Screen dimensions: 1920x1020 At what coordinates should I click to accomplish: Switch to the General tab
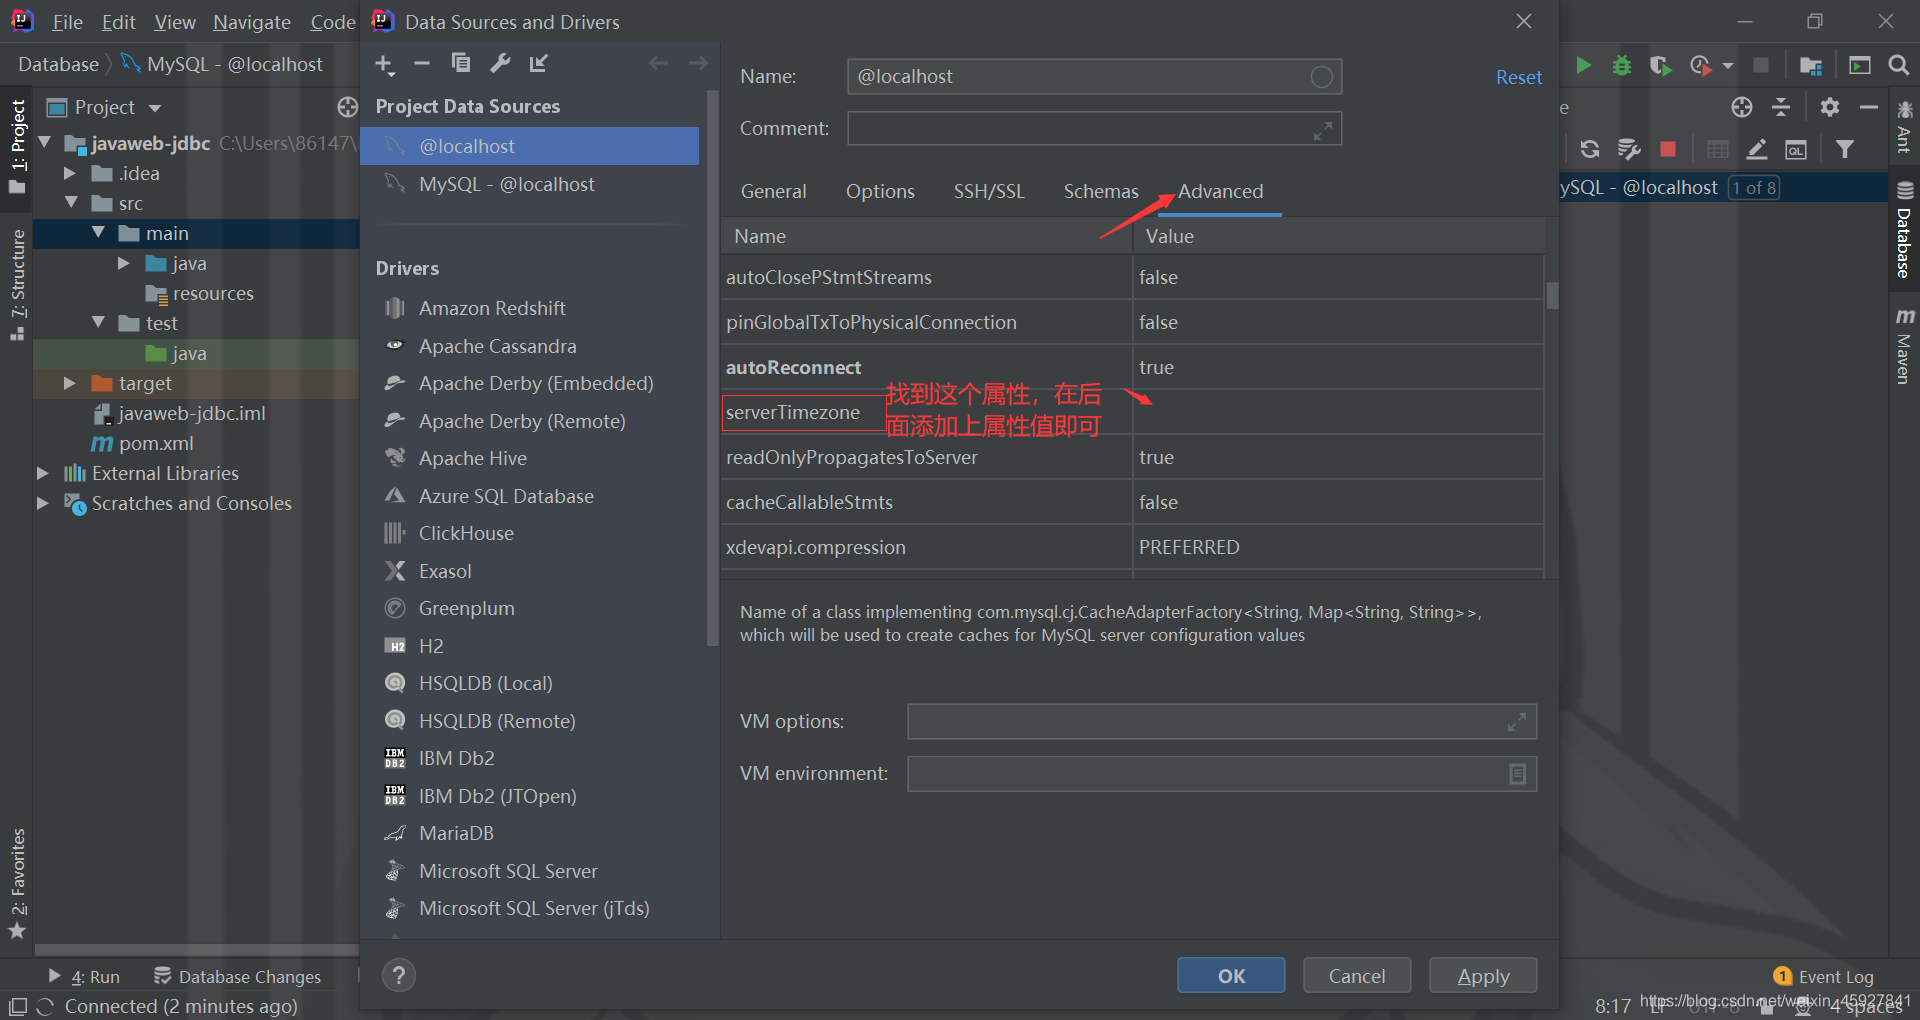click(x=773, y=191)
